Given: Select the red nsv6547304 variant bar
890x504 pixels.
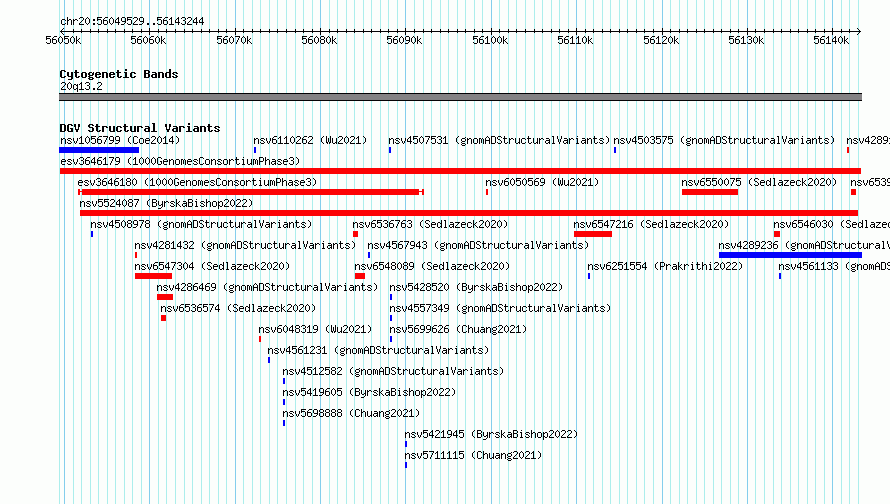Looking at the screenshot, I should tap(153, 276).
